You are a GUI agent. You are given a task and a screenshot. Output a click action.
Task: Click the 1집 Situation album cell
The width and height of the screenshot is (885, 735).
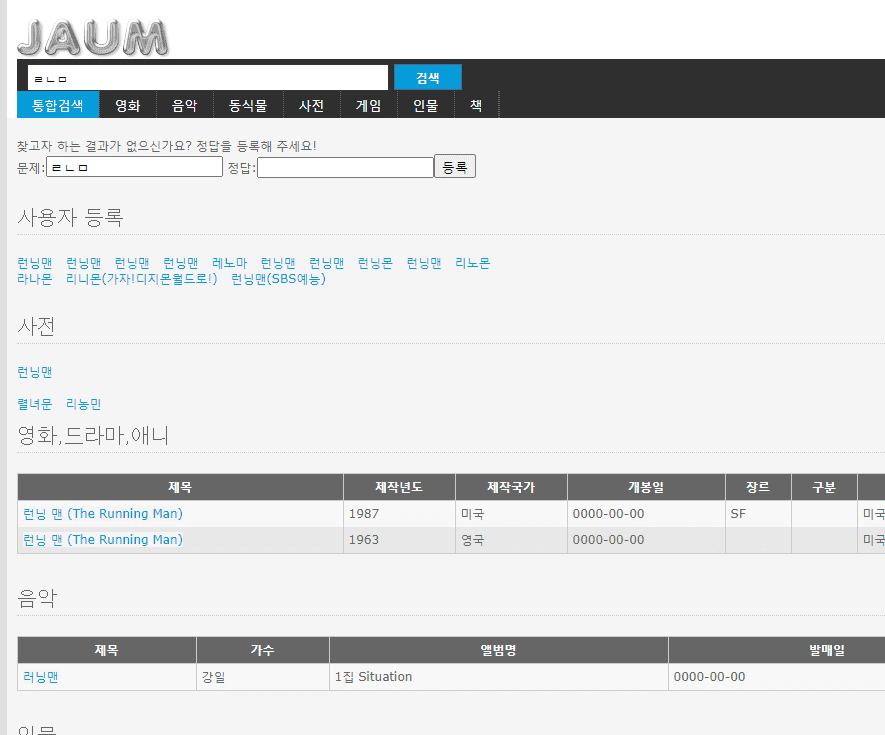499,677
